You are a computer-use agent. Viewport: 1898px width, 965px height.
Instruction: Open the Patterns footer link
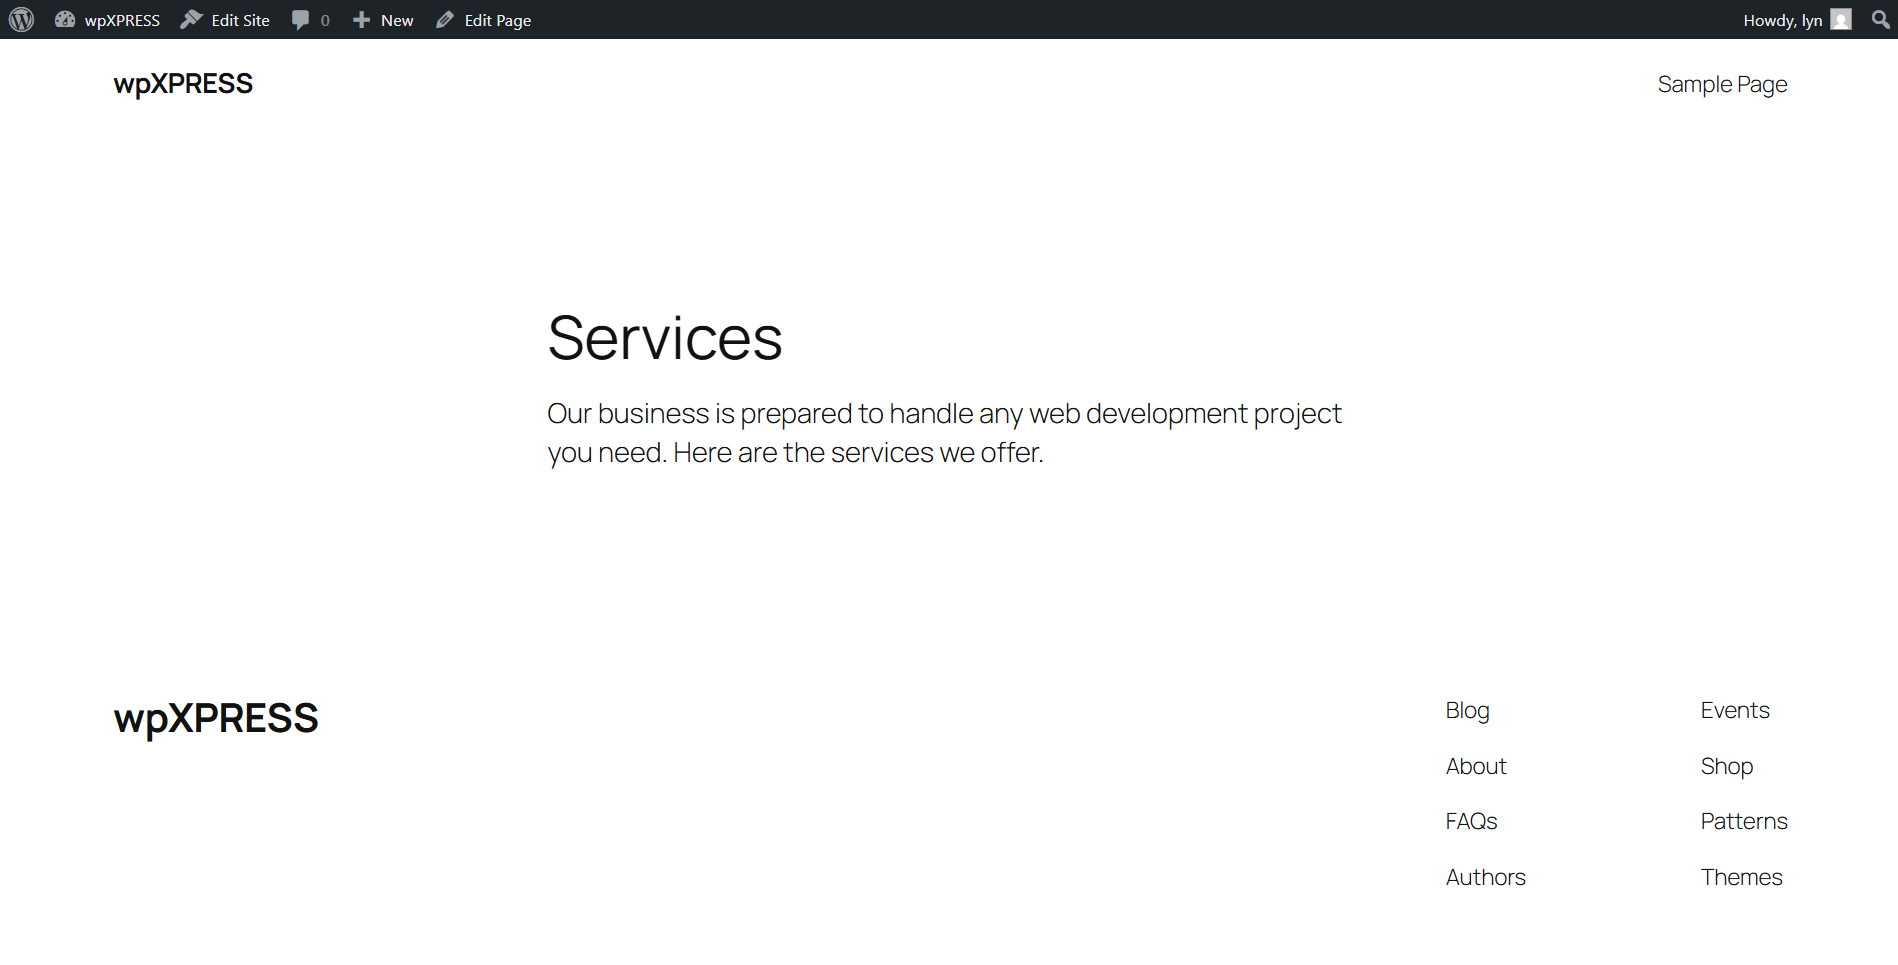tap(1743, 821)
